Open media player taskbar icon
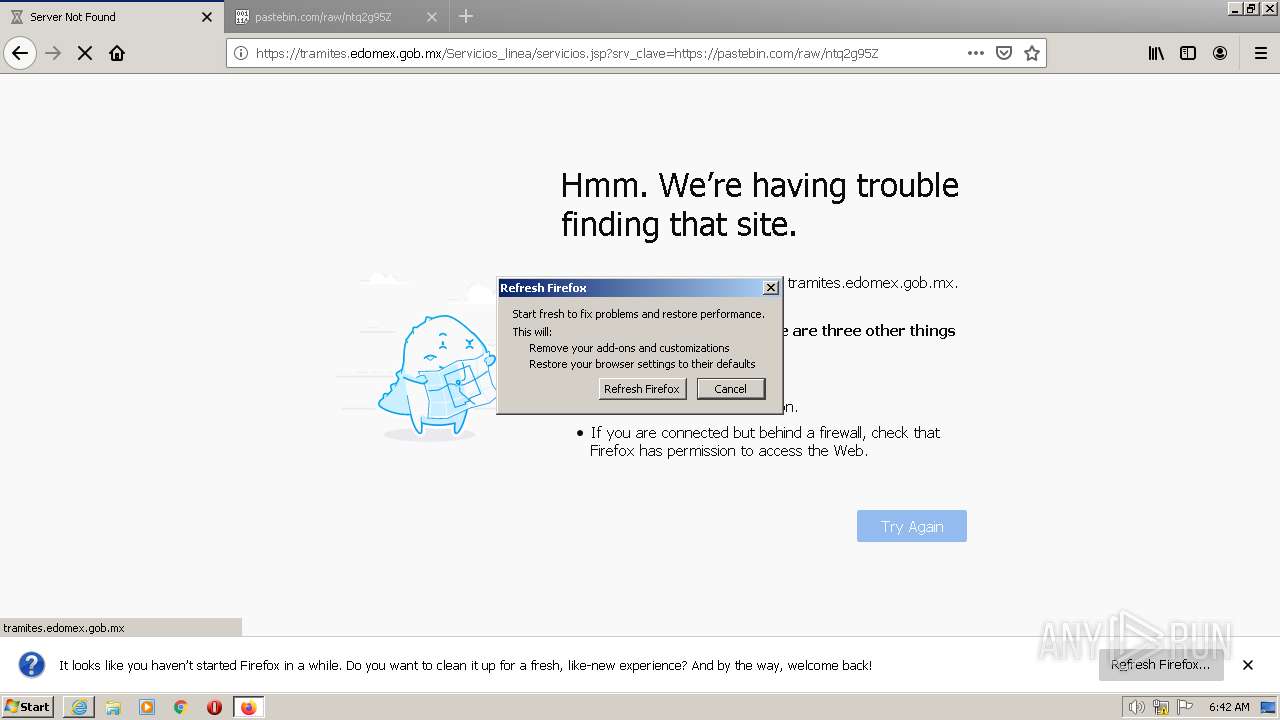The width and height of the screenshot is (1280, 720). (147, 707)
